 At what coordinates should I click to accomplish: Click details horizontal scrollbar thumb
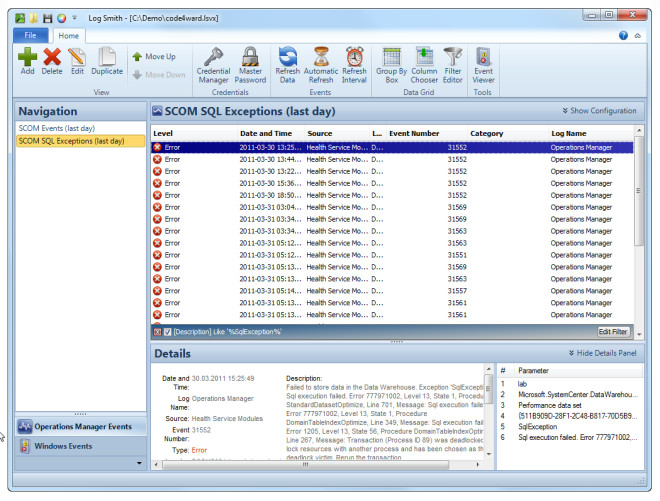coord(306,465)
